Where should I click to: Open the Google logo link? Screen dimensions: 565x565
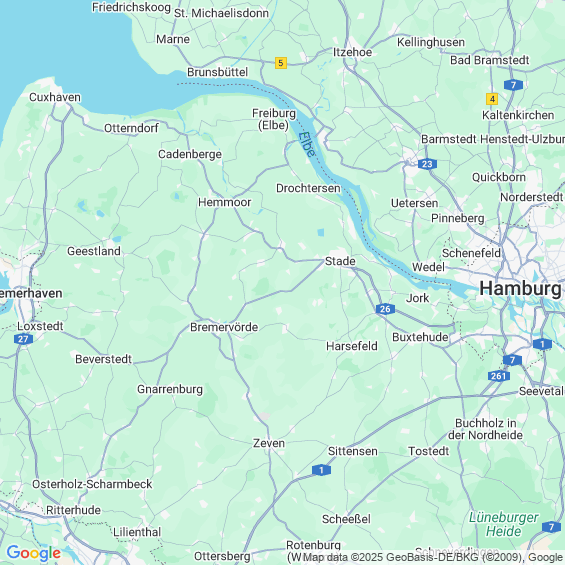click(34, 553)
